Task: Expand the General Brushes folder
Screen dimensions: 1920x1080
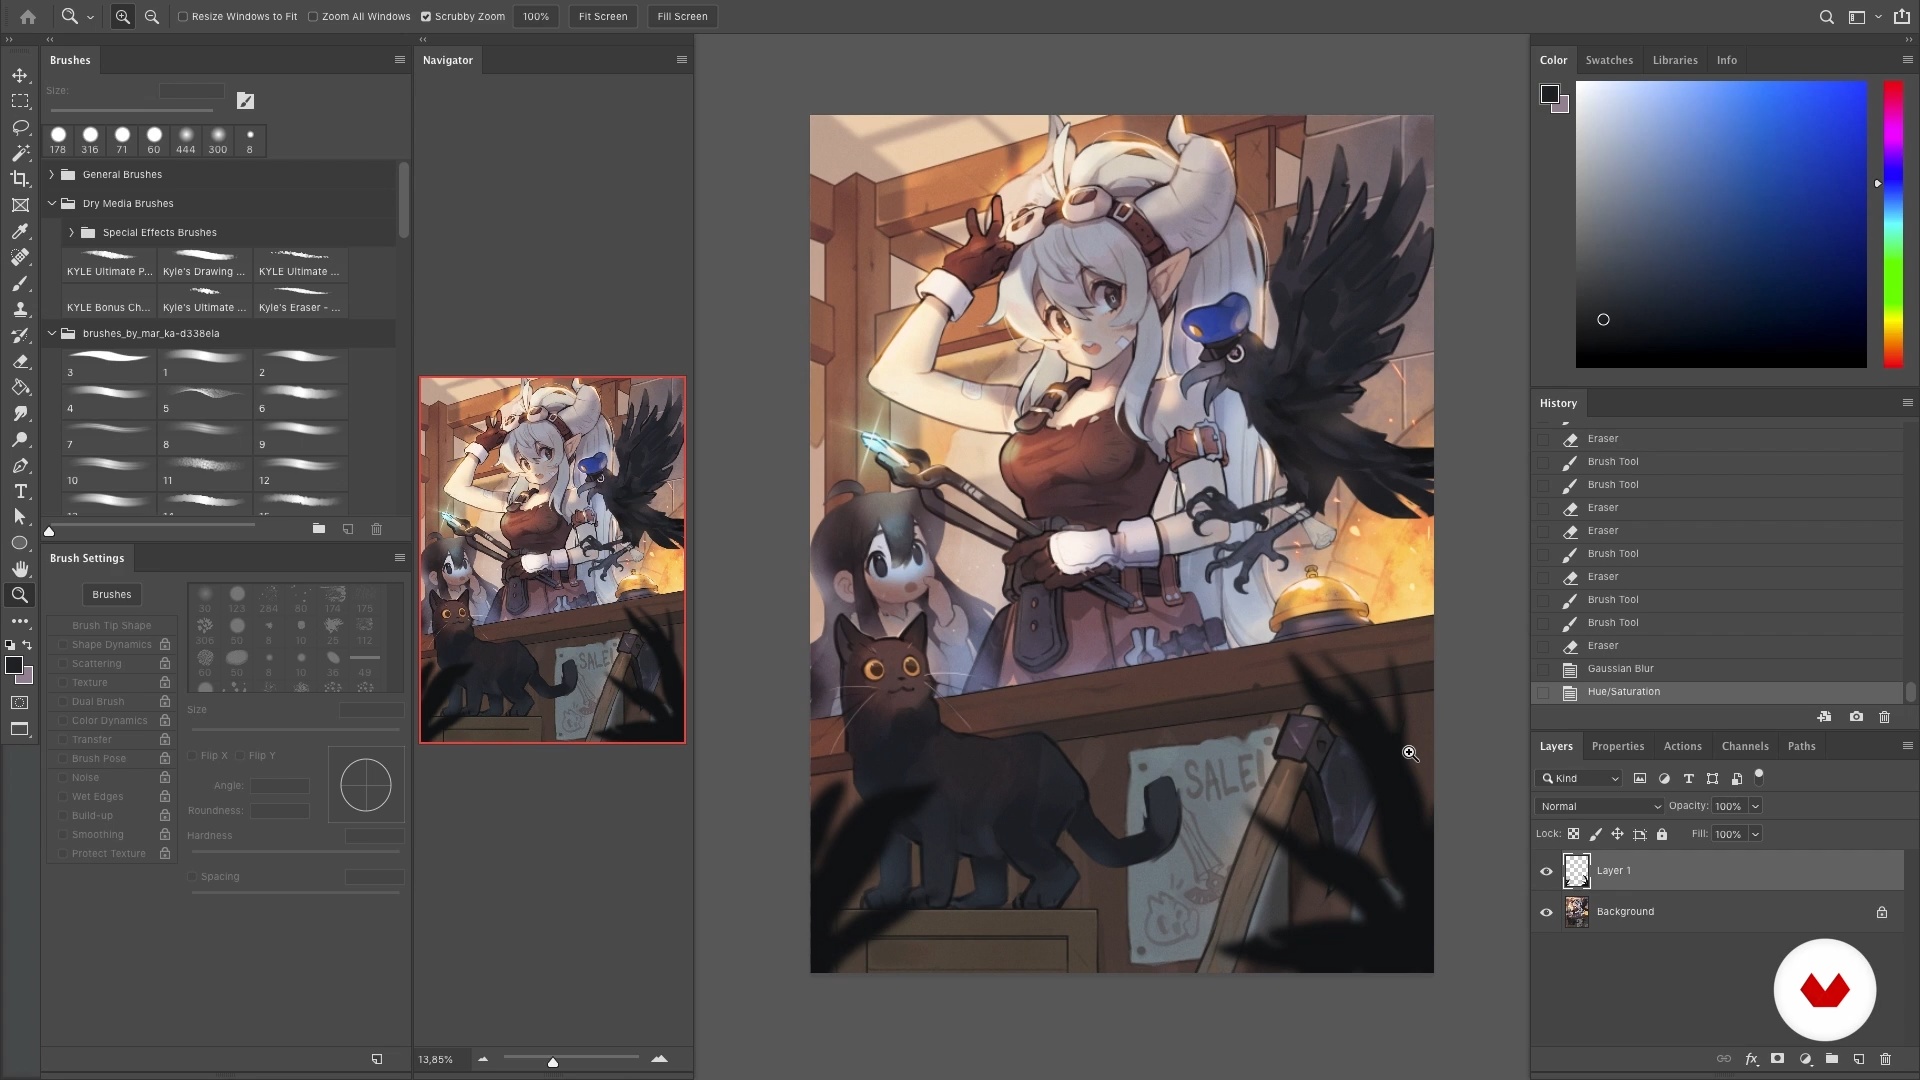Action: point(52,174)
